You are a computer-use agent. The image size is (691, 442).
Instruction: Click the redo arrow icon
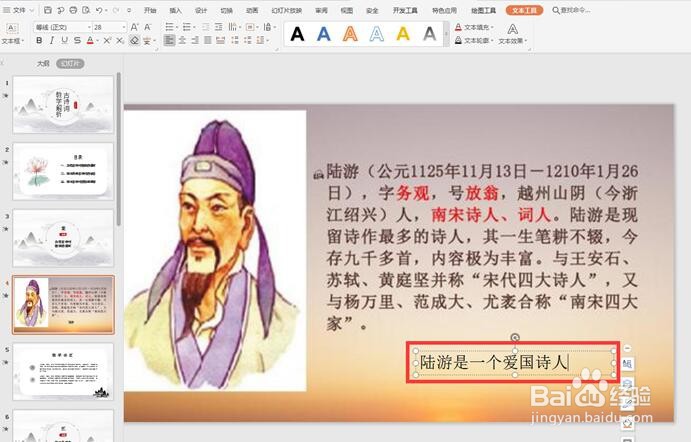[x=116, y=10]
